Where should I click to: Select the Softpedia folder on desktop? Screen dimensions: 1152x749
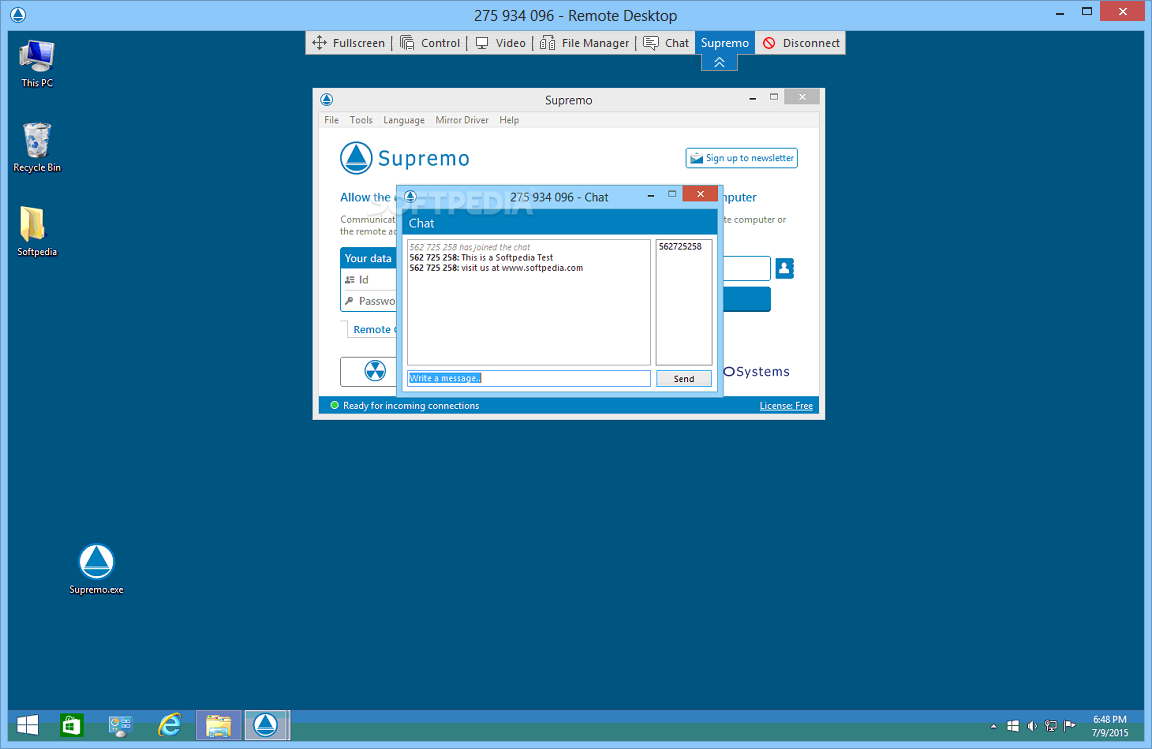tap(37, 232)
